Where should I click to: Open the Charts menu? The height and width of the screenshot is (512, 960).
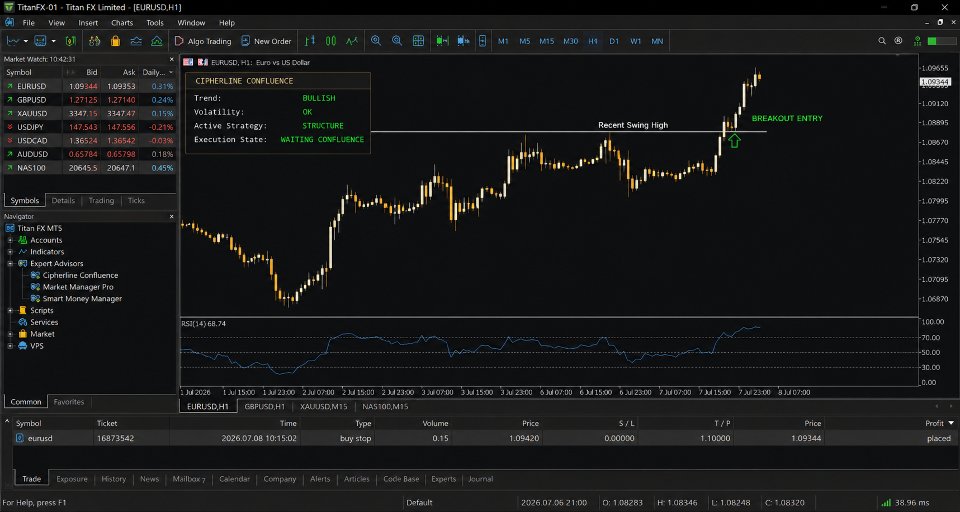[x=122, y=23]
